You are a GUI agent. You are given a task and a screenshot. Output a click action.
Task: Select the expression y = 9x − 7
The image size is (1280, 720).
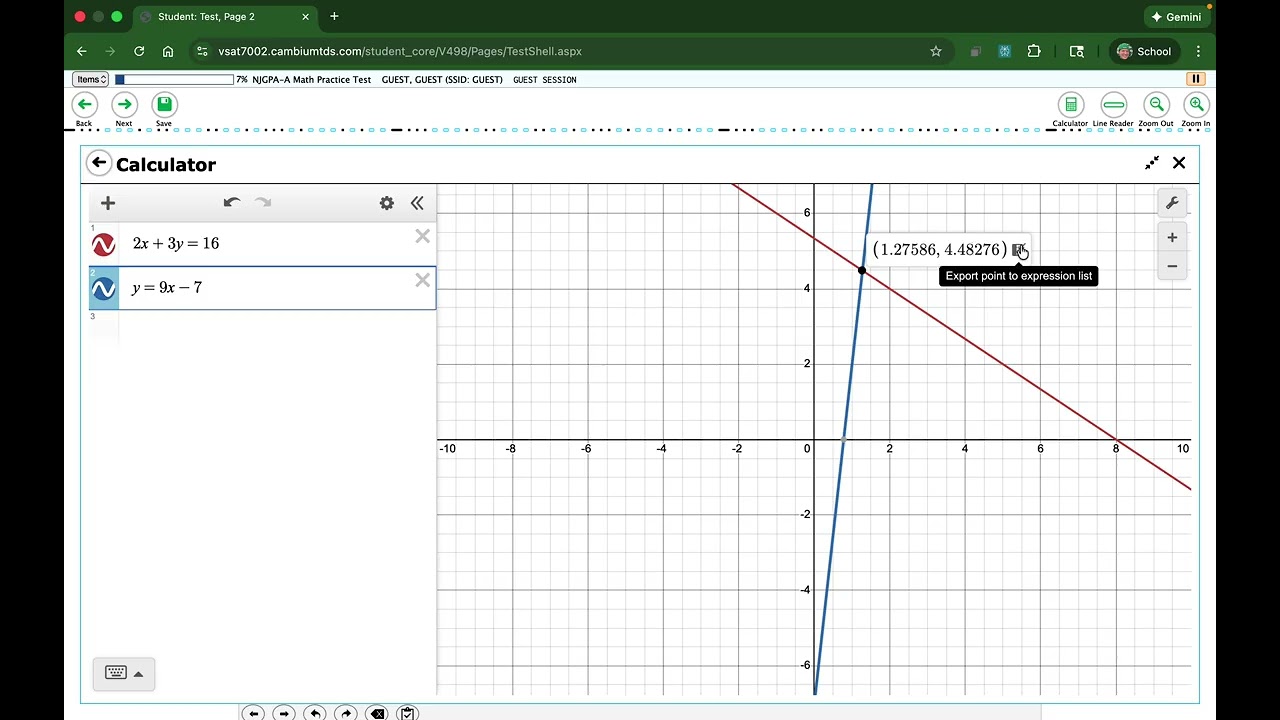coord(167,287)
